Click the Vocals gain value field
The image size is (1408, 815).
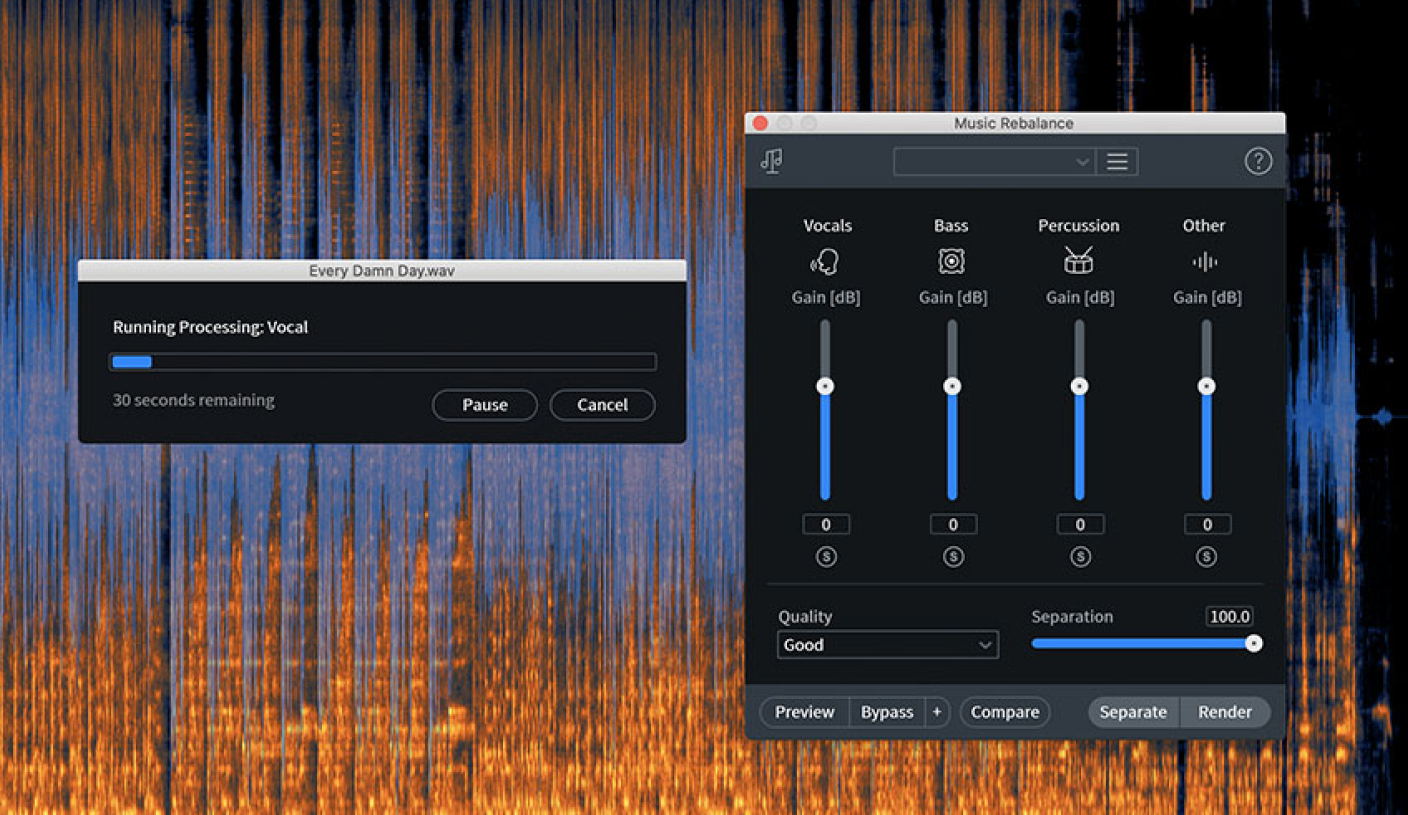pyautogui.click(x=826, y=524)
